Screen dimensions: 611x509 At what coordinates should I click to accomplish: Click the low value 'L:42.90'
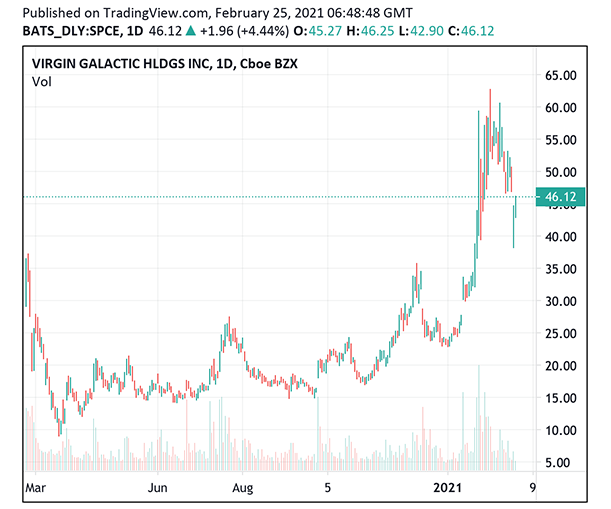pos(421,31)
